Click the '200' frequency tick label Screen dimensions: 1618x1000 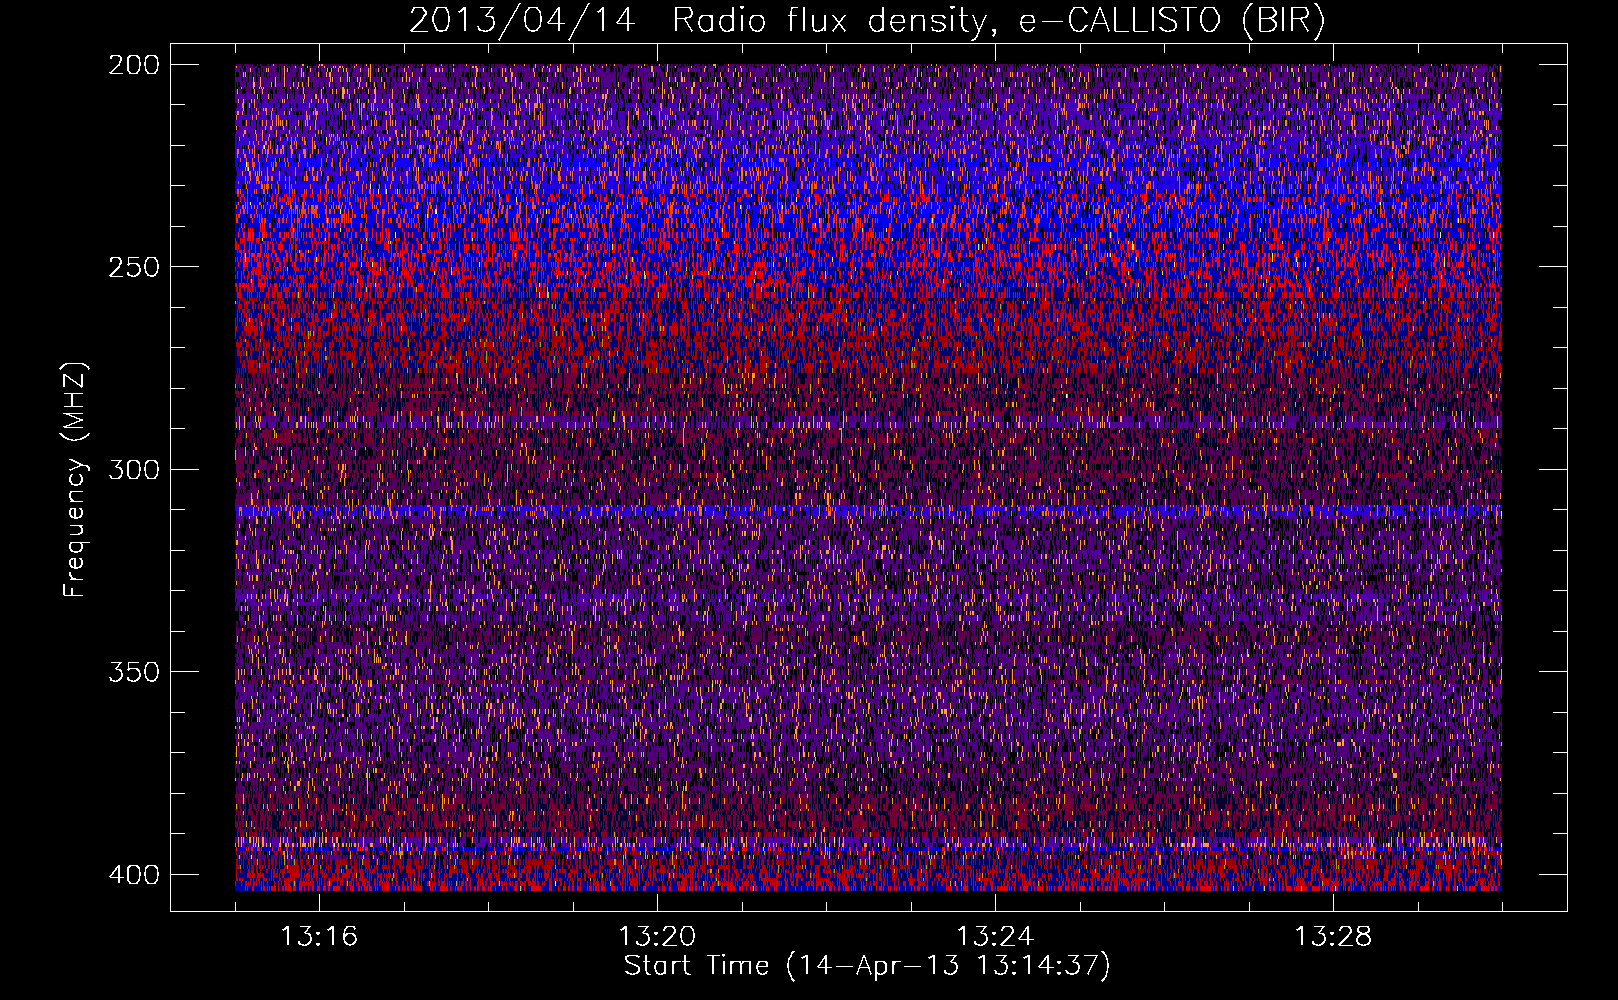(133, 65)
